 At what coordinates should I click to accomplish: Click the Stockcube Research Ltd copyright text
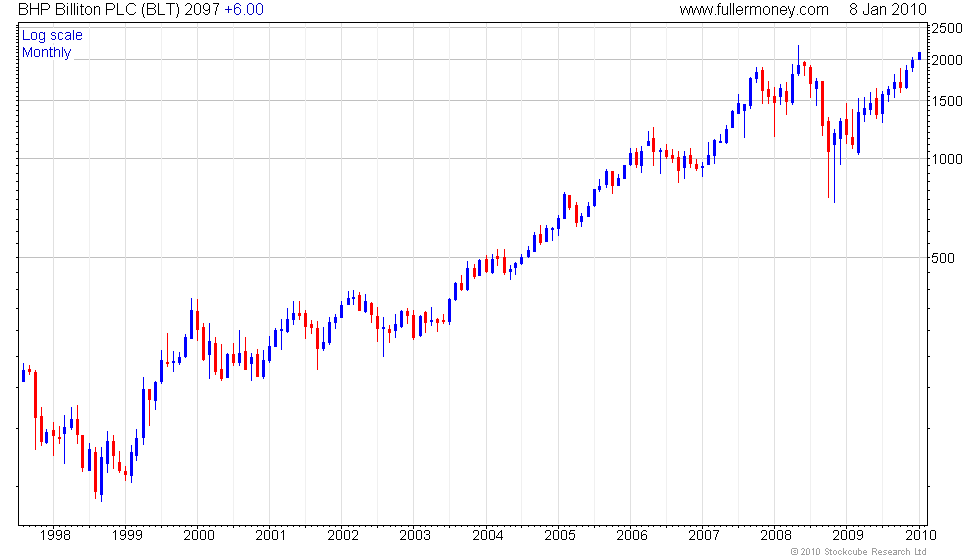(x=858, y=551)
